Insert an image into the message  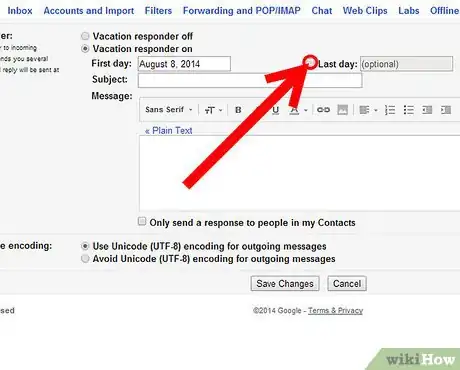coord(342,110)
